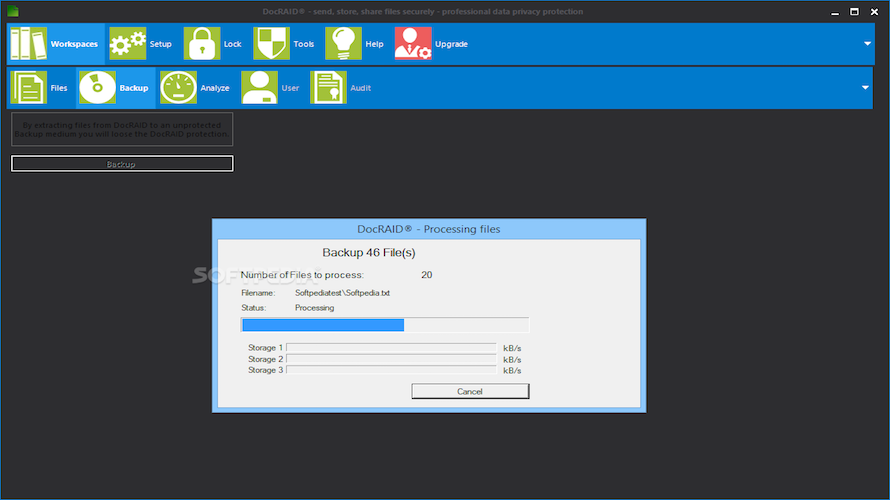This screenshot has height=500, width=890.
Task: Minimize the DocRAID window
Action: point(834,12)
